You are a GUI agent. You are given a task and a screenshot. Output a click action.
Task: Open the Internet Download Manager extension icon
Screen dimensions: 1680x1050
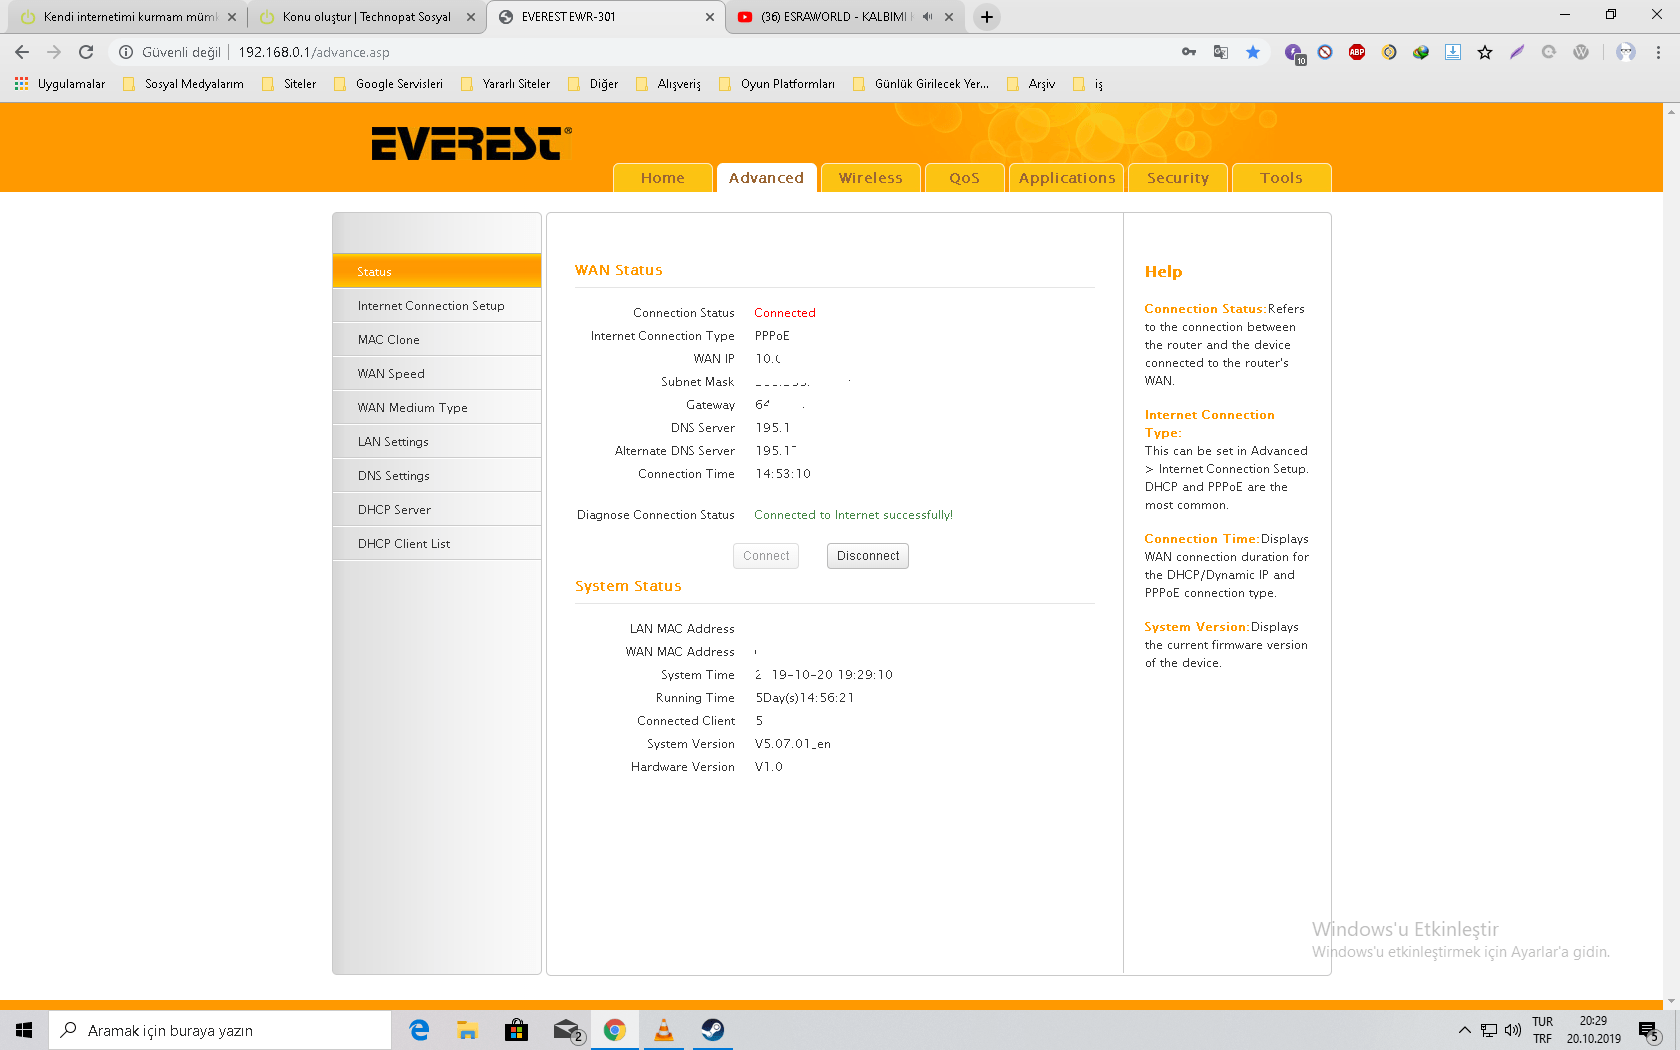point(1421,52)
